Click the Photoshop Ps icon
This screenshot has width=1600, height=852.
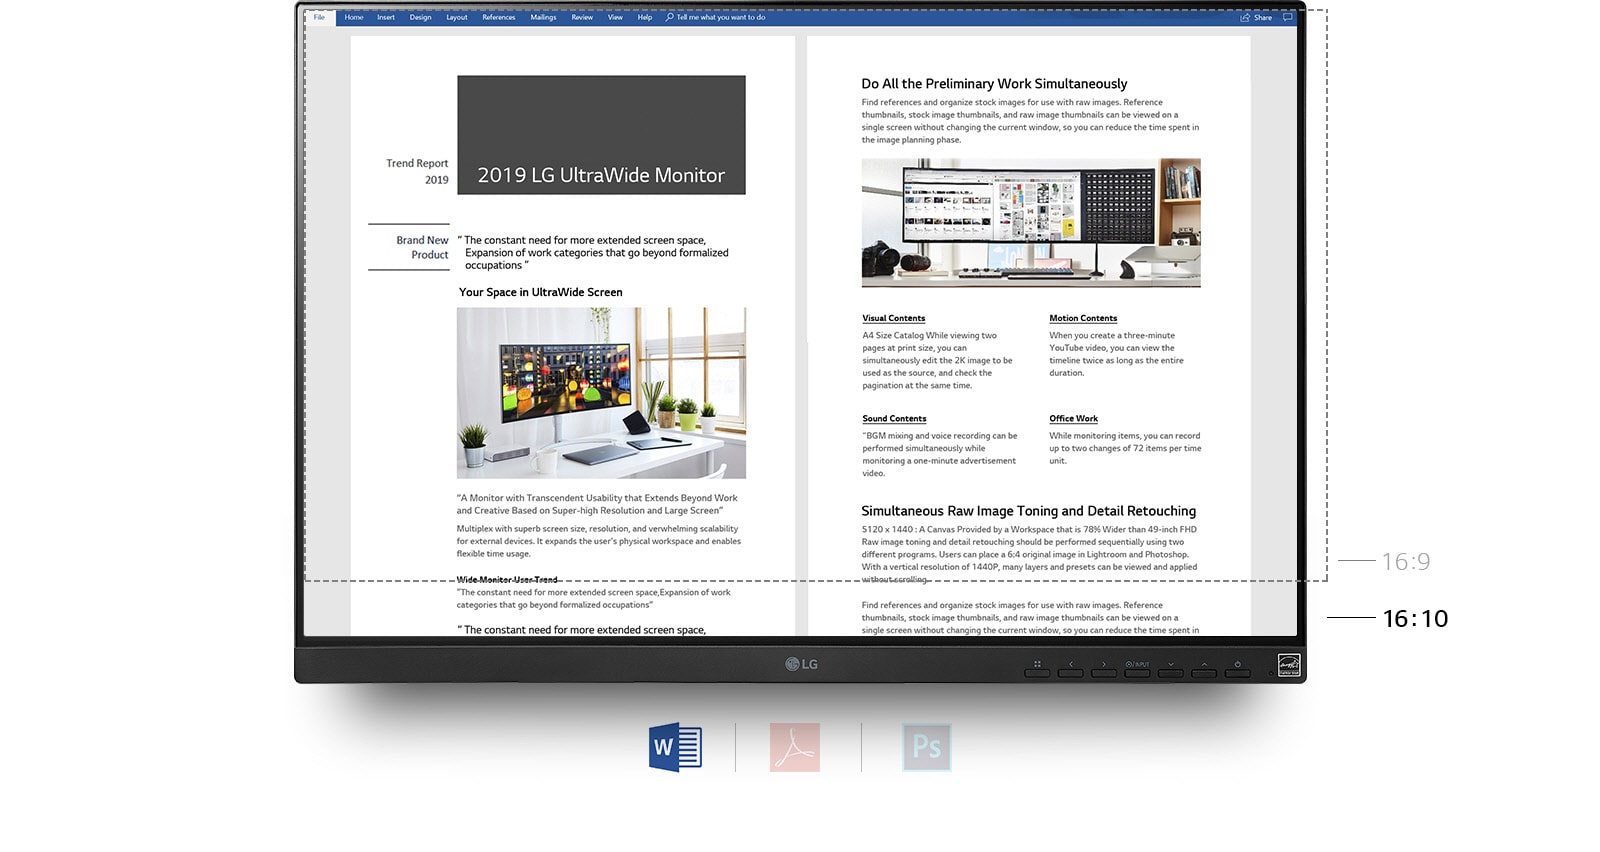click(926, 747)
